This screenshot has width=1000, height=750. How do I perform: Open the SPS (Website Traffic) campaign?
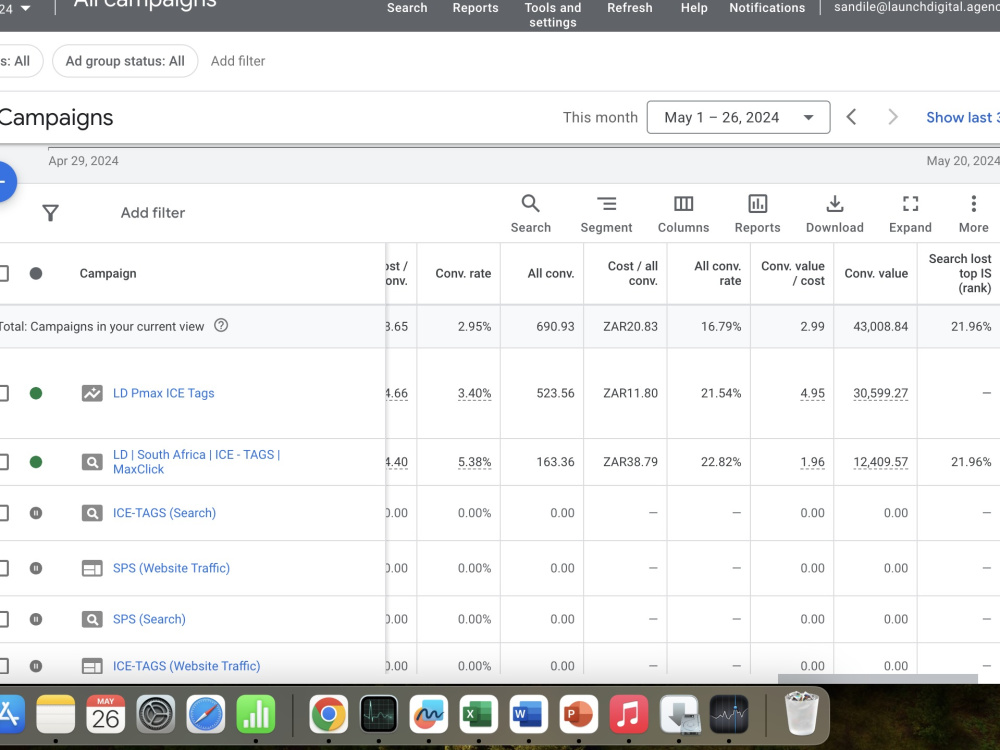171,568
